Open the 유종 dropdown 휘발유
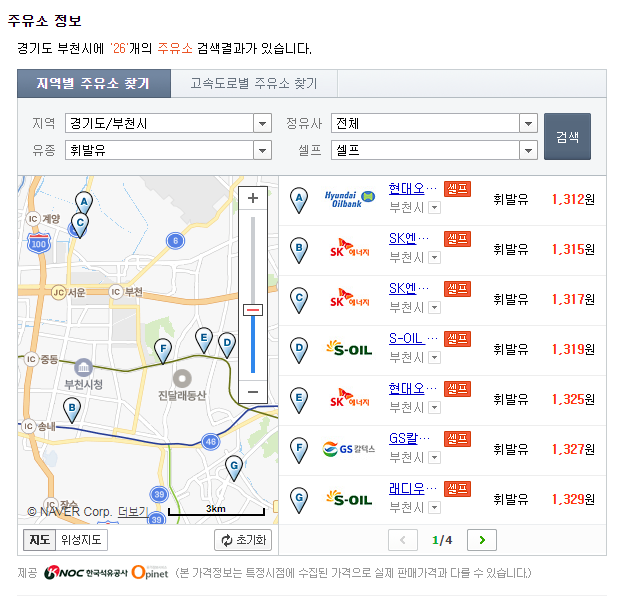The height and width of the screenshot is (600, 624). (168, 150)
